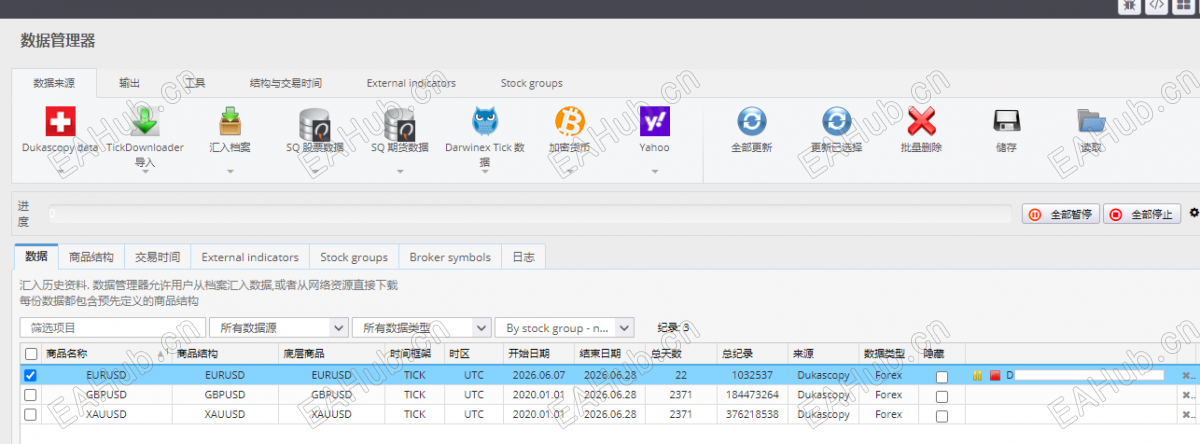Select the XAUUSD symbol name cell
Screen dimensions: 1200x444
coord(106,414)
